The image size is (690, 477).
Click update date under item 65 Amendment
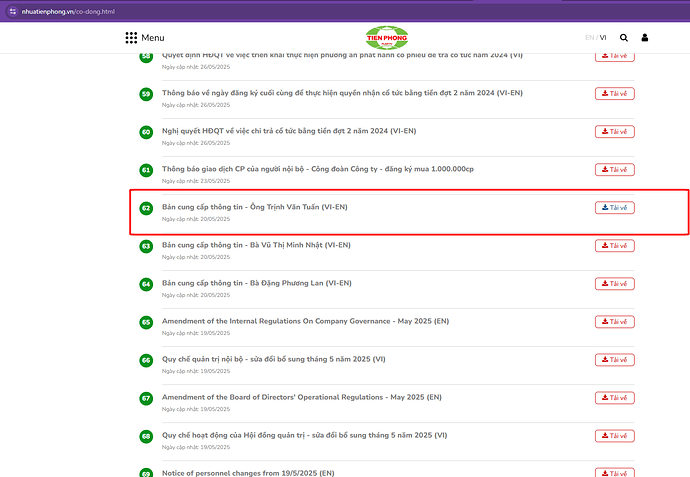point(196,333)
